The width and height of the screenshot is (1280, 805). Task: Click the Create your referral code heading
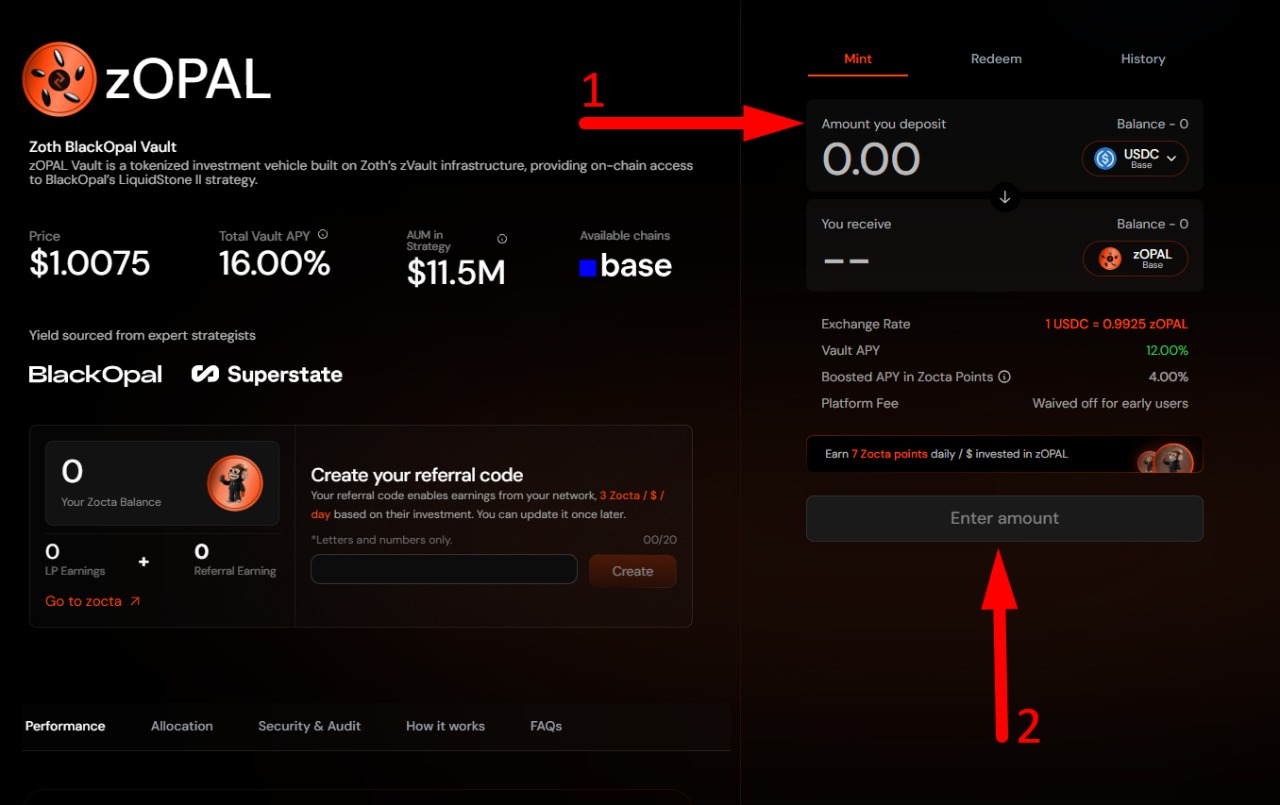417,475
